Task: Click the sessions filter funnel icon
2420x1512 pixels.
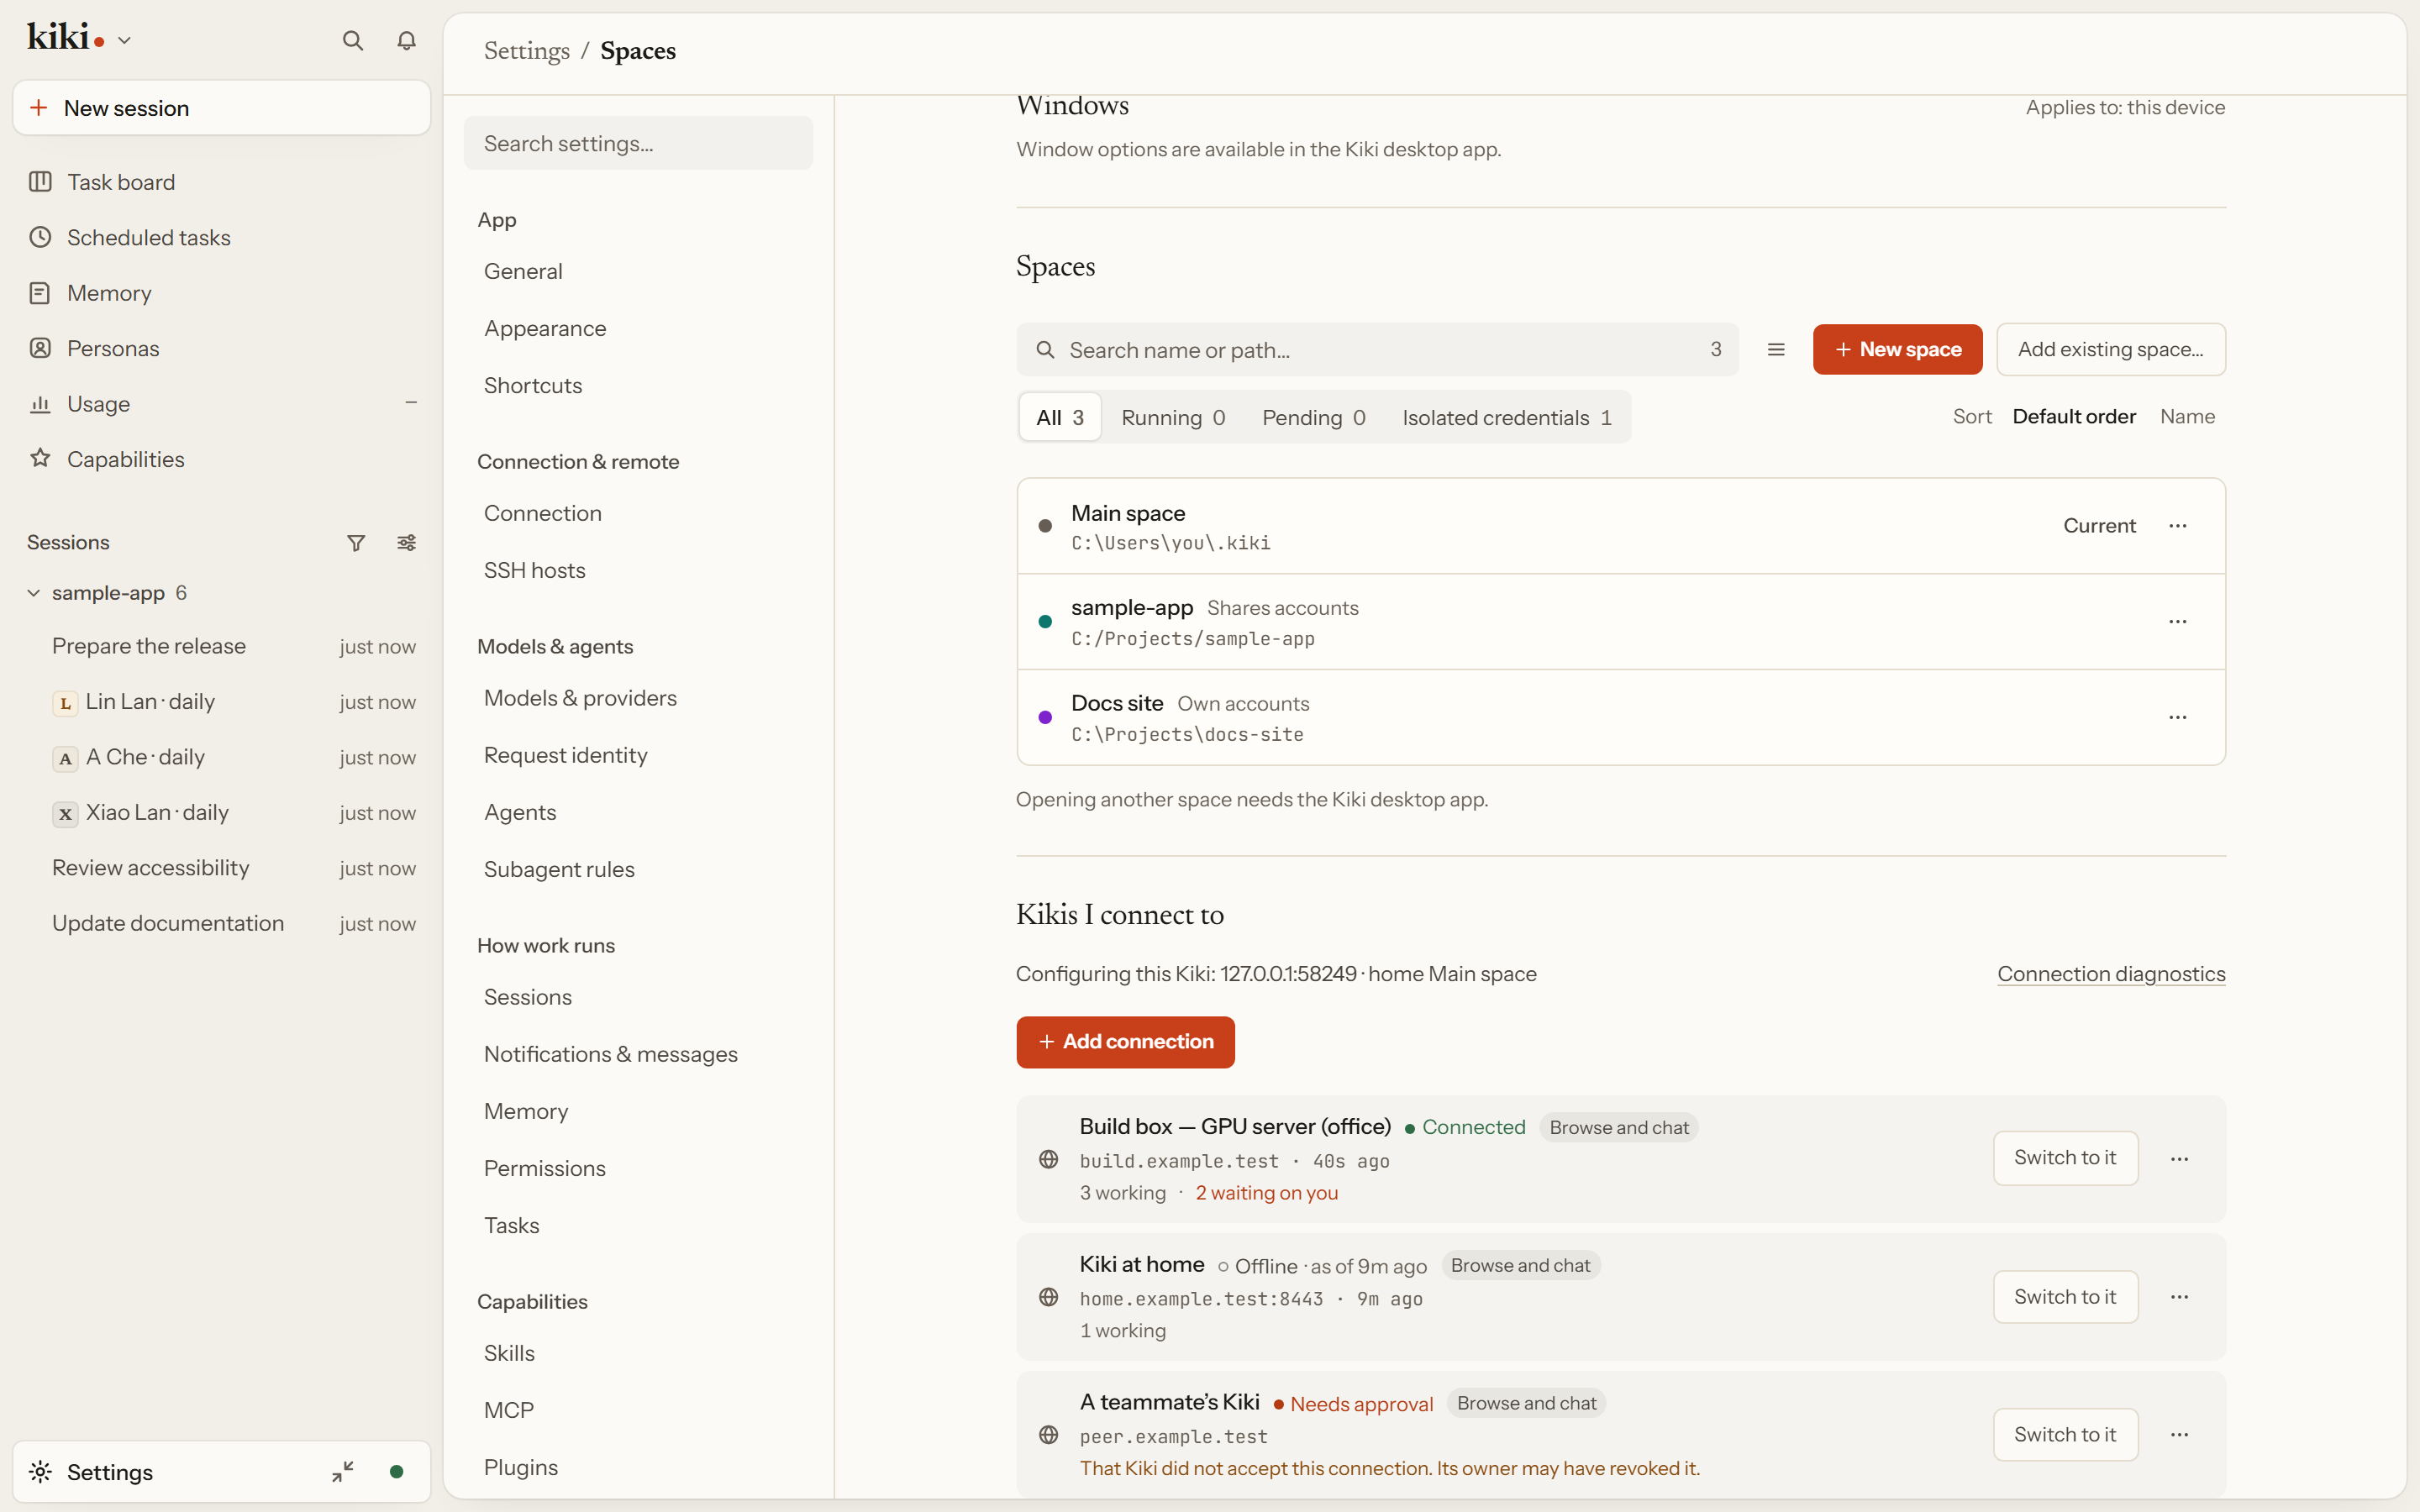Action: tap(356, 542)
